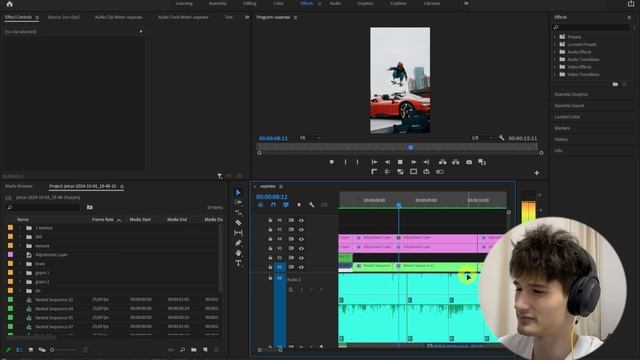Stop playback in Program monitor
This screenshot has height=360, width=640.
point(400,162)
